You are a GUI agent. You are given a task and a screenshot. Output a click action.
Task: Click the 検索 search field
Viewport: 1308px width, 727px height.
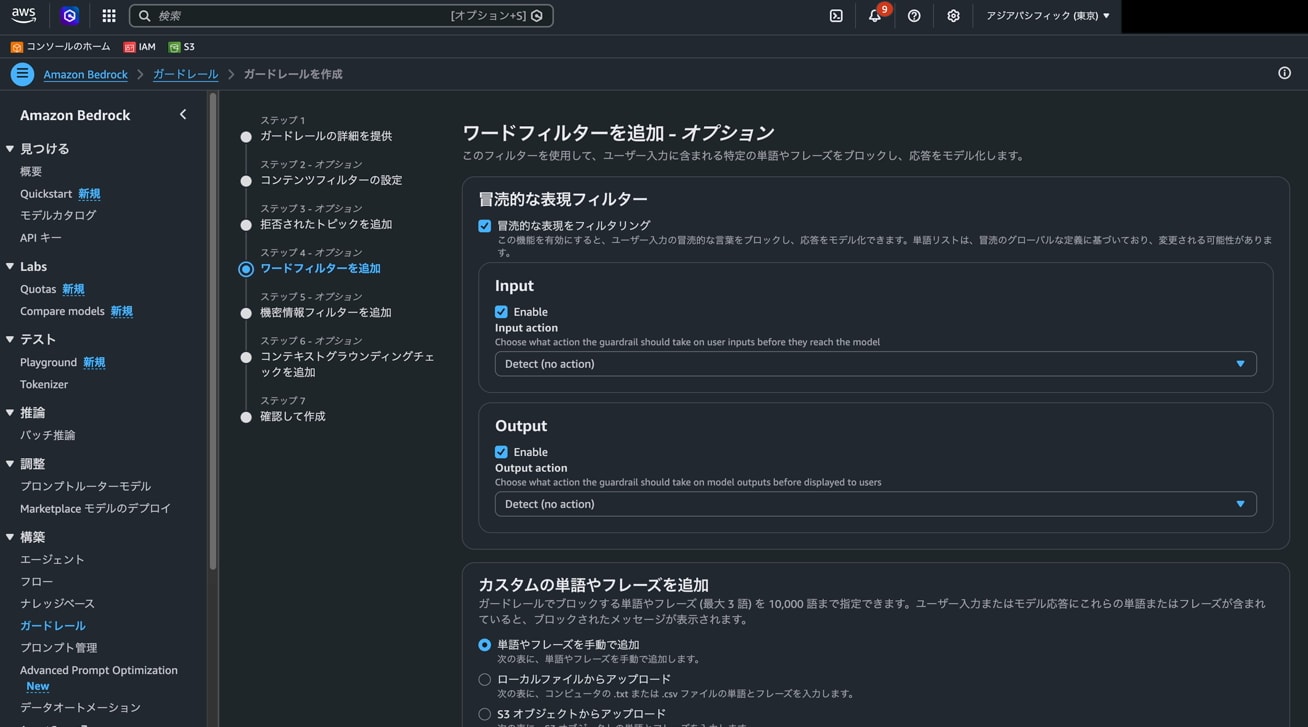(x=341, y=16)
